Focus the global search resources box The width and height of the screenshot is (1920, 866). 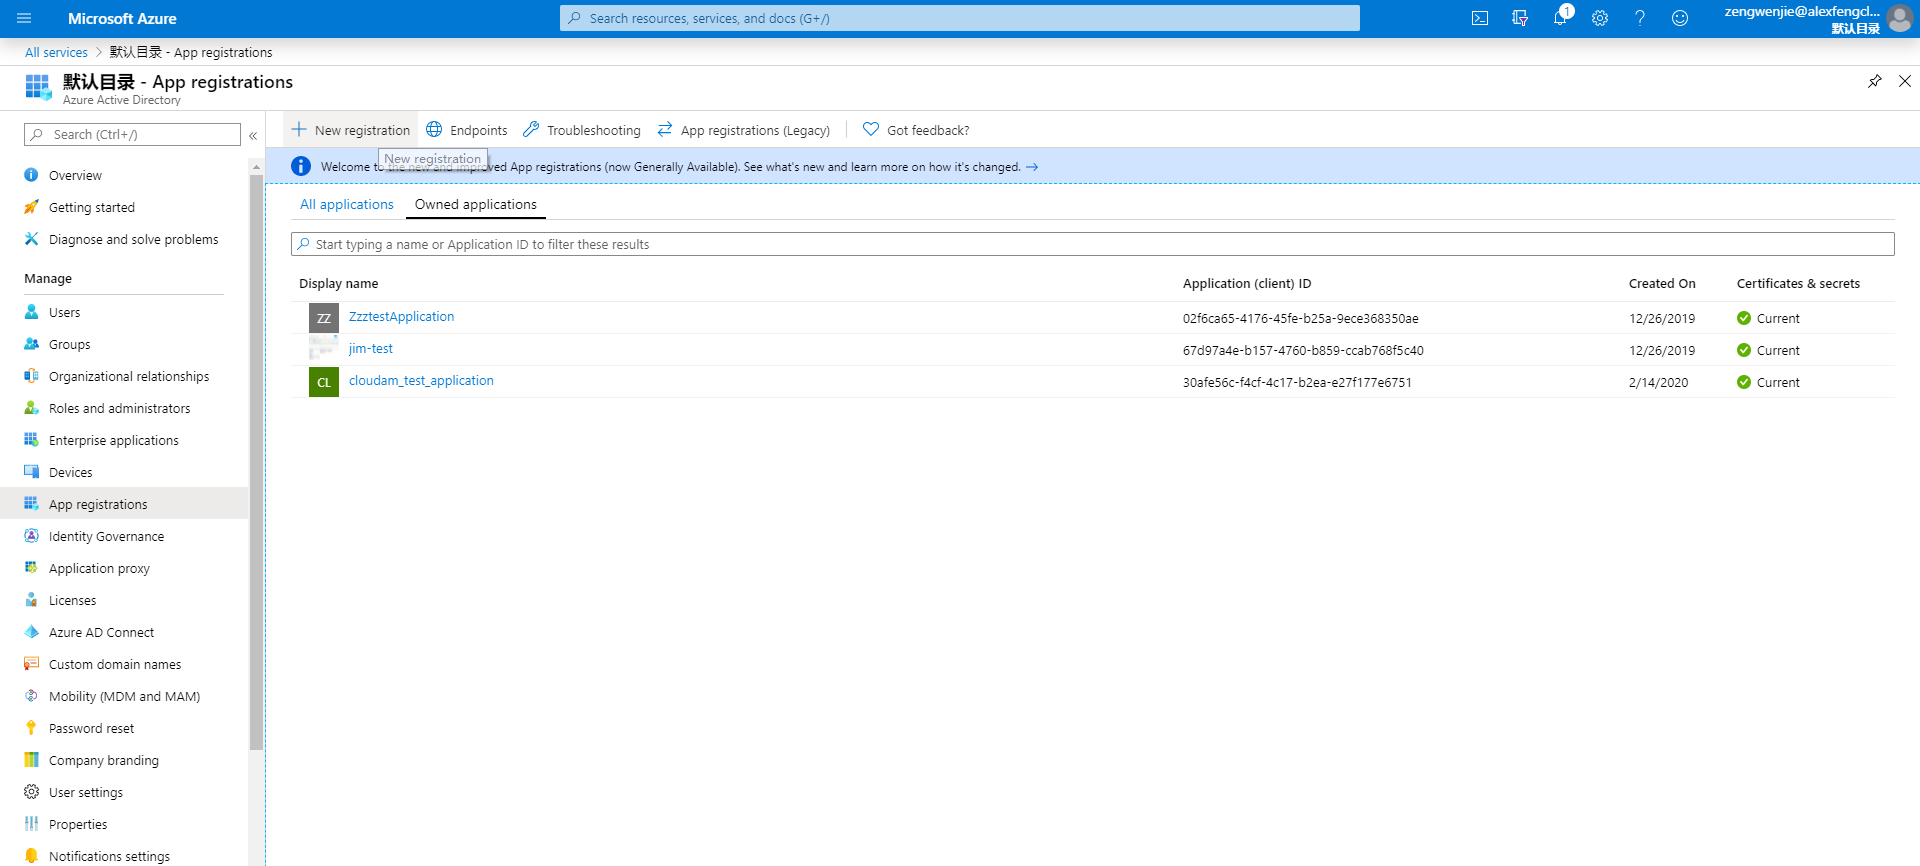960,18
